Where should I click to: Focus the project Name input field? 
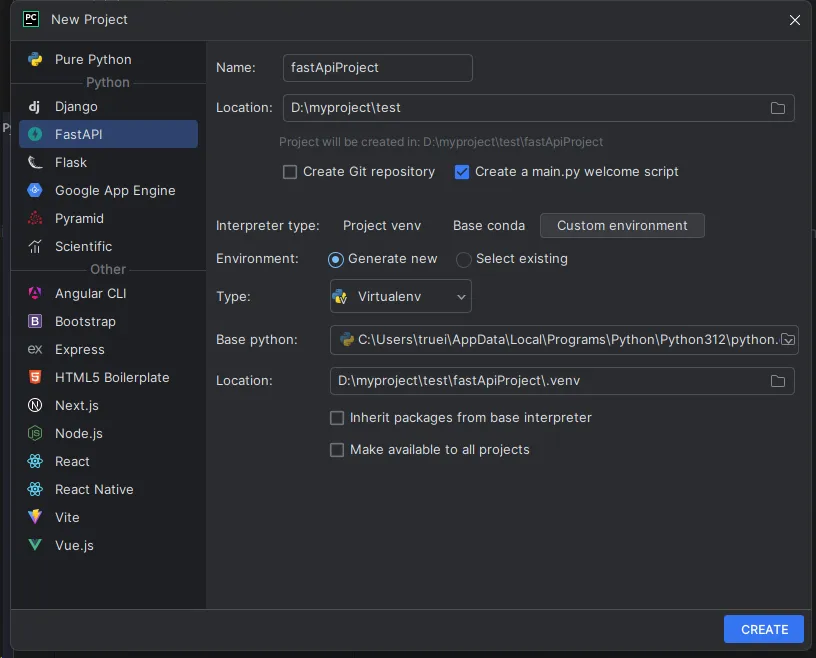[377, 68]
